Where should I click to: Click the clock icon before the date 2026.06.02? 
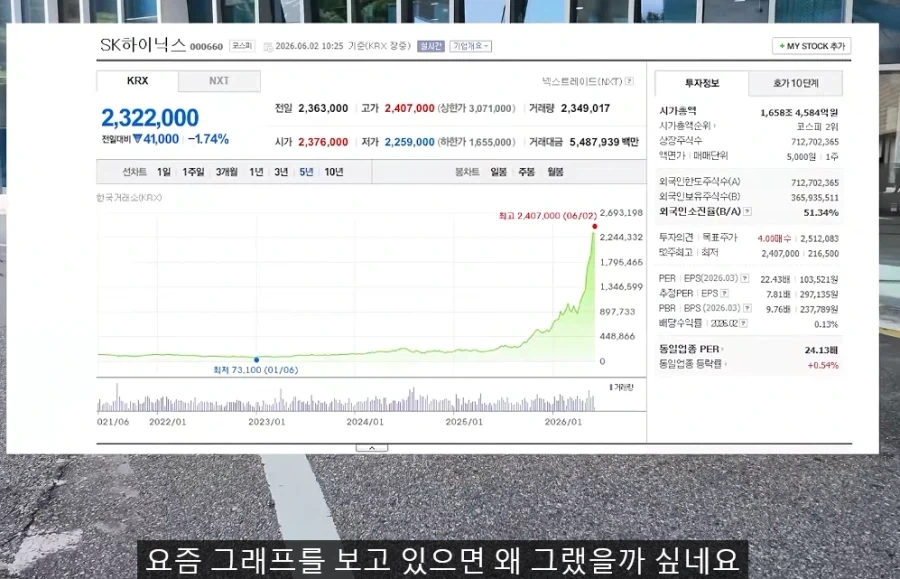pos(267,46)
